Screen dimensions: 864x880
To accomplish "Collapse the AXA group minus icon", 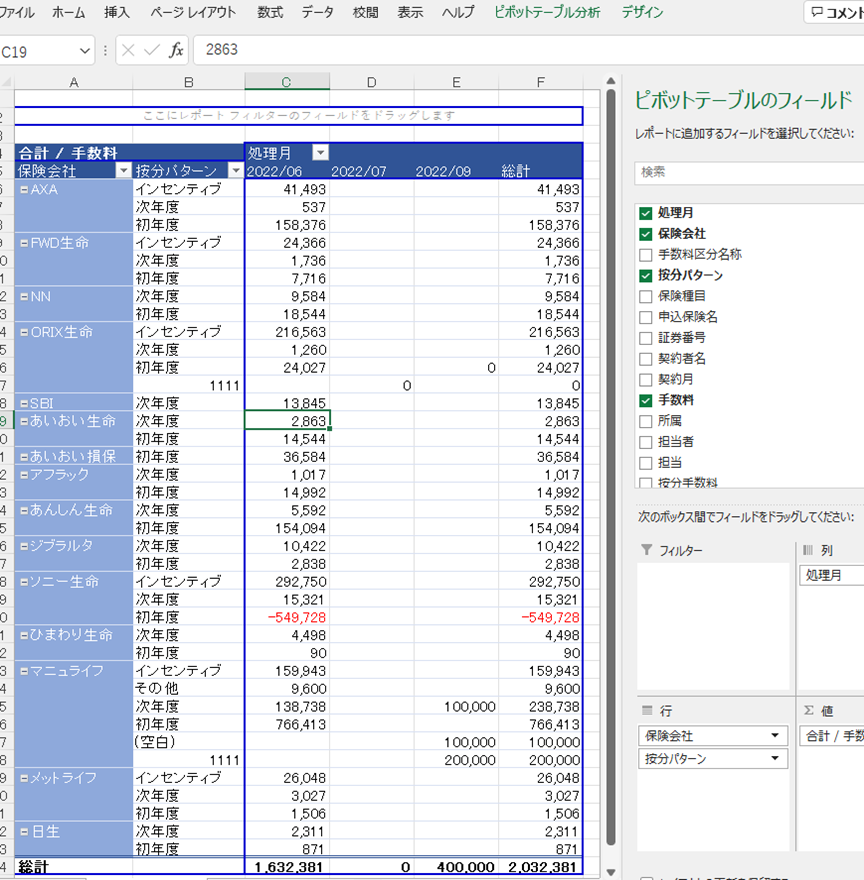I will tap(24, 189).
